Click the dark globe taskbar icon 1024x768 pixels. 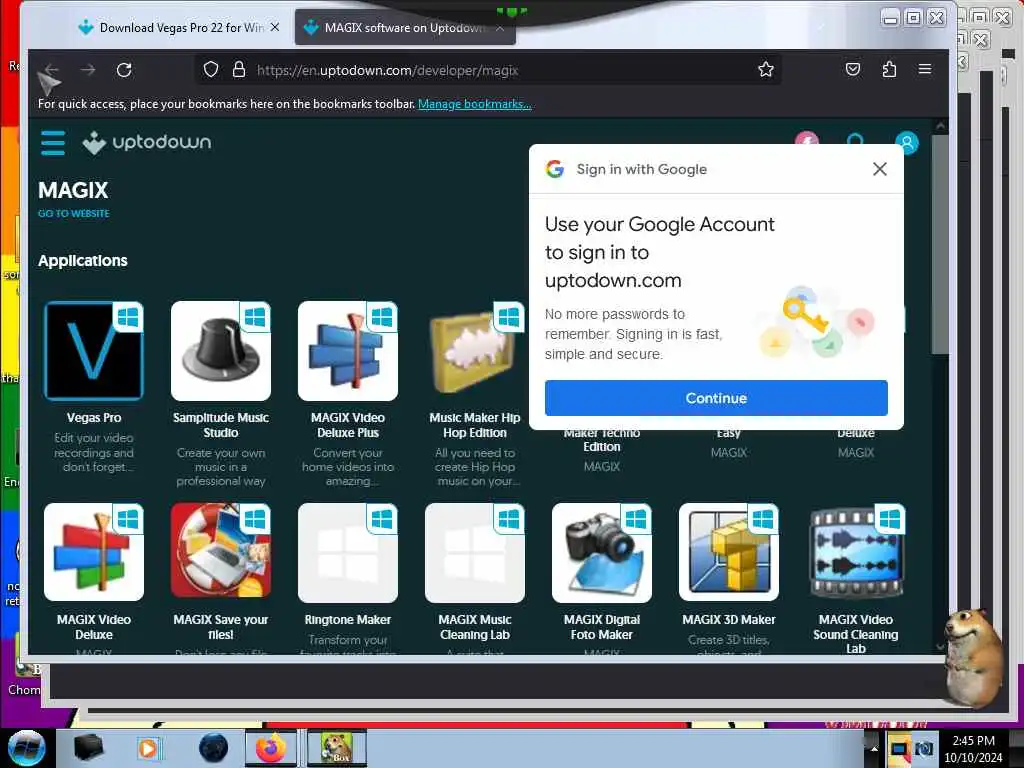coord(214,748)
